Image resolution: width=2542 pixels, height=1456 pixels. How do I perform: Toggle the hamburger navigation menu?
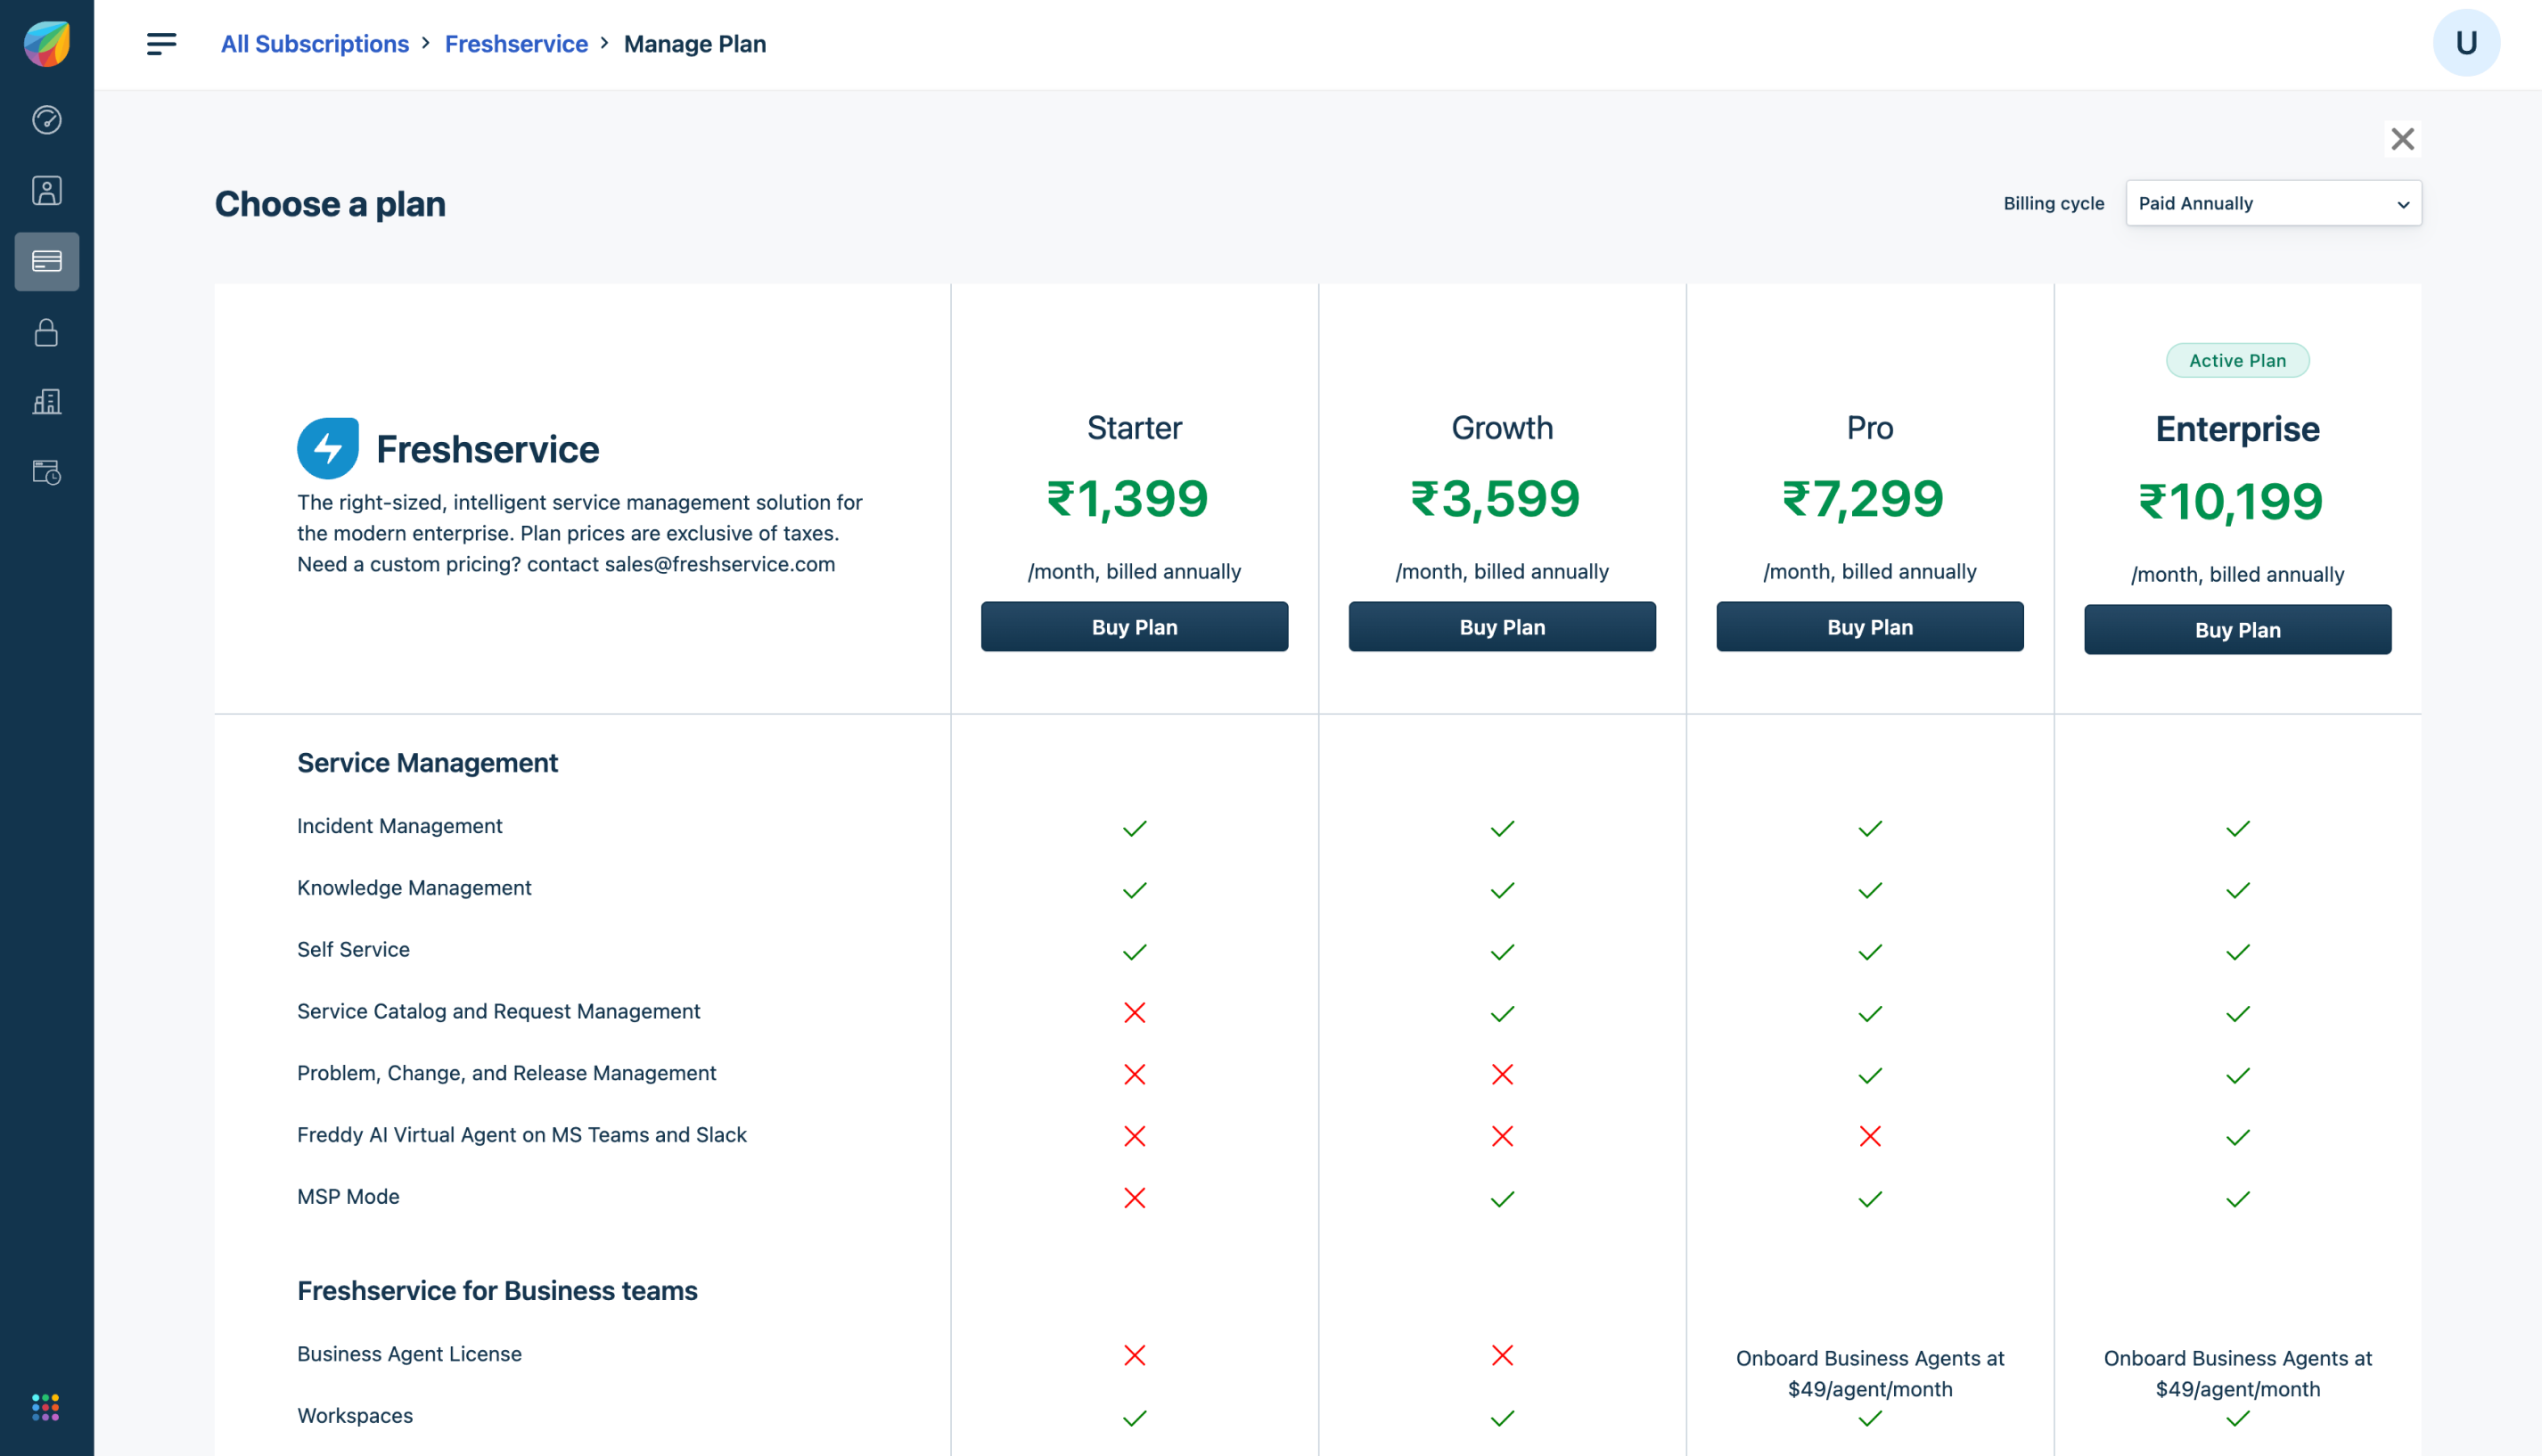click(x=161, y=44)
